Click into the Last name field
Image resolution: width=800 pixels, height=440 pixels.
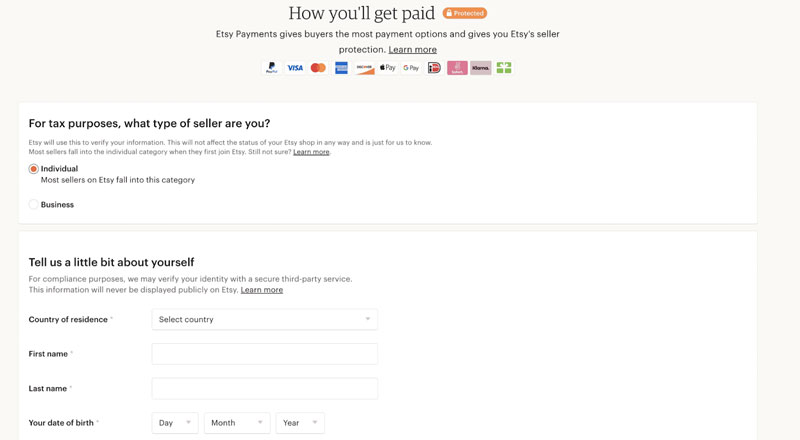(264, 388)
